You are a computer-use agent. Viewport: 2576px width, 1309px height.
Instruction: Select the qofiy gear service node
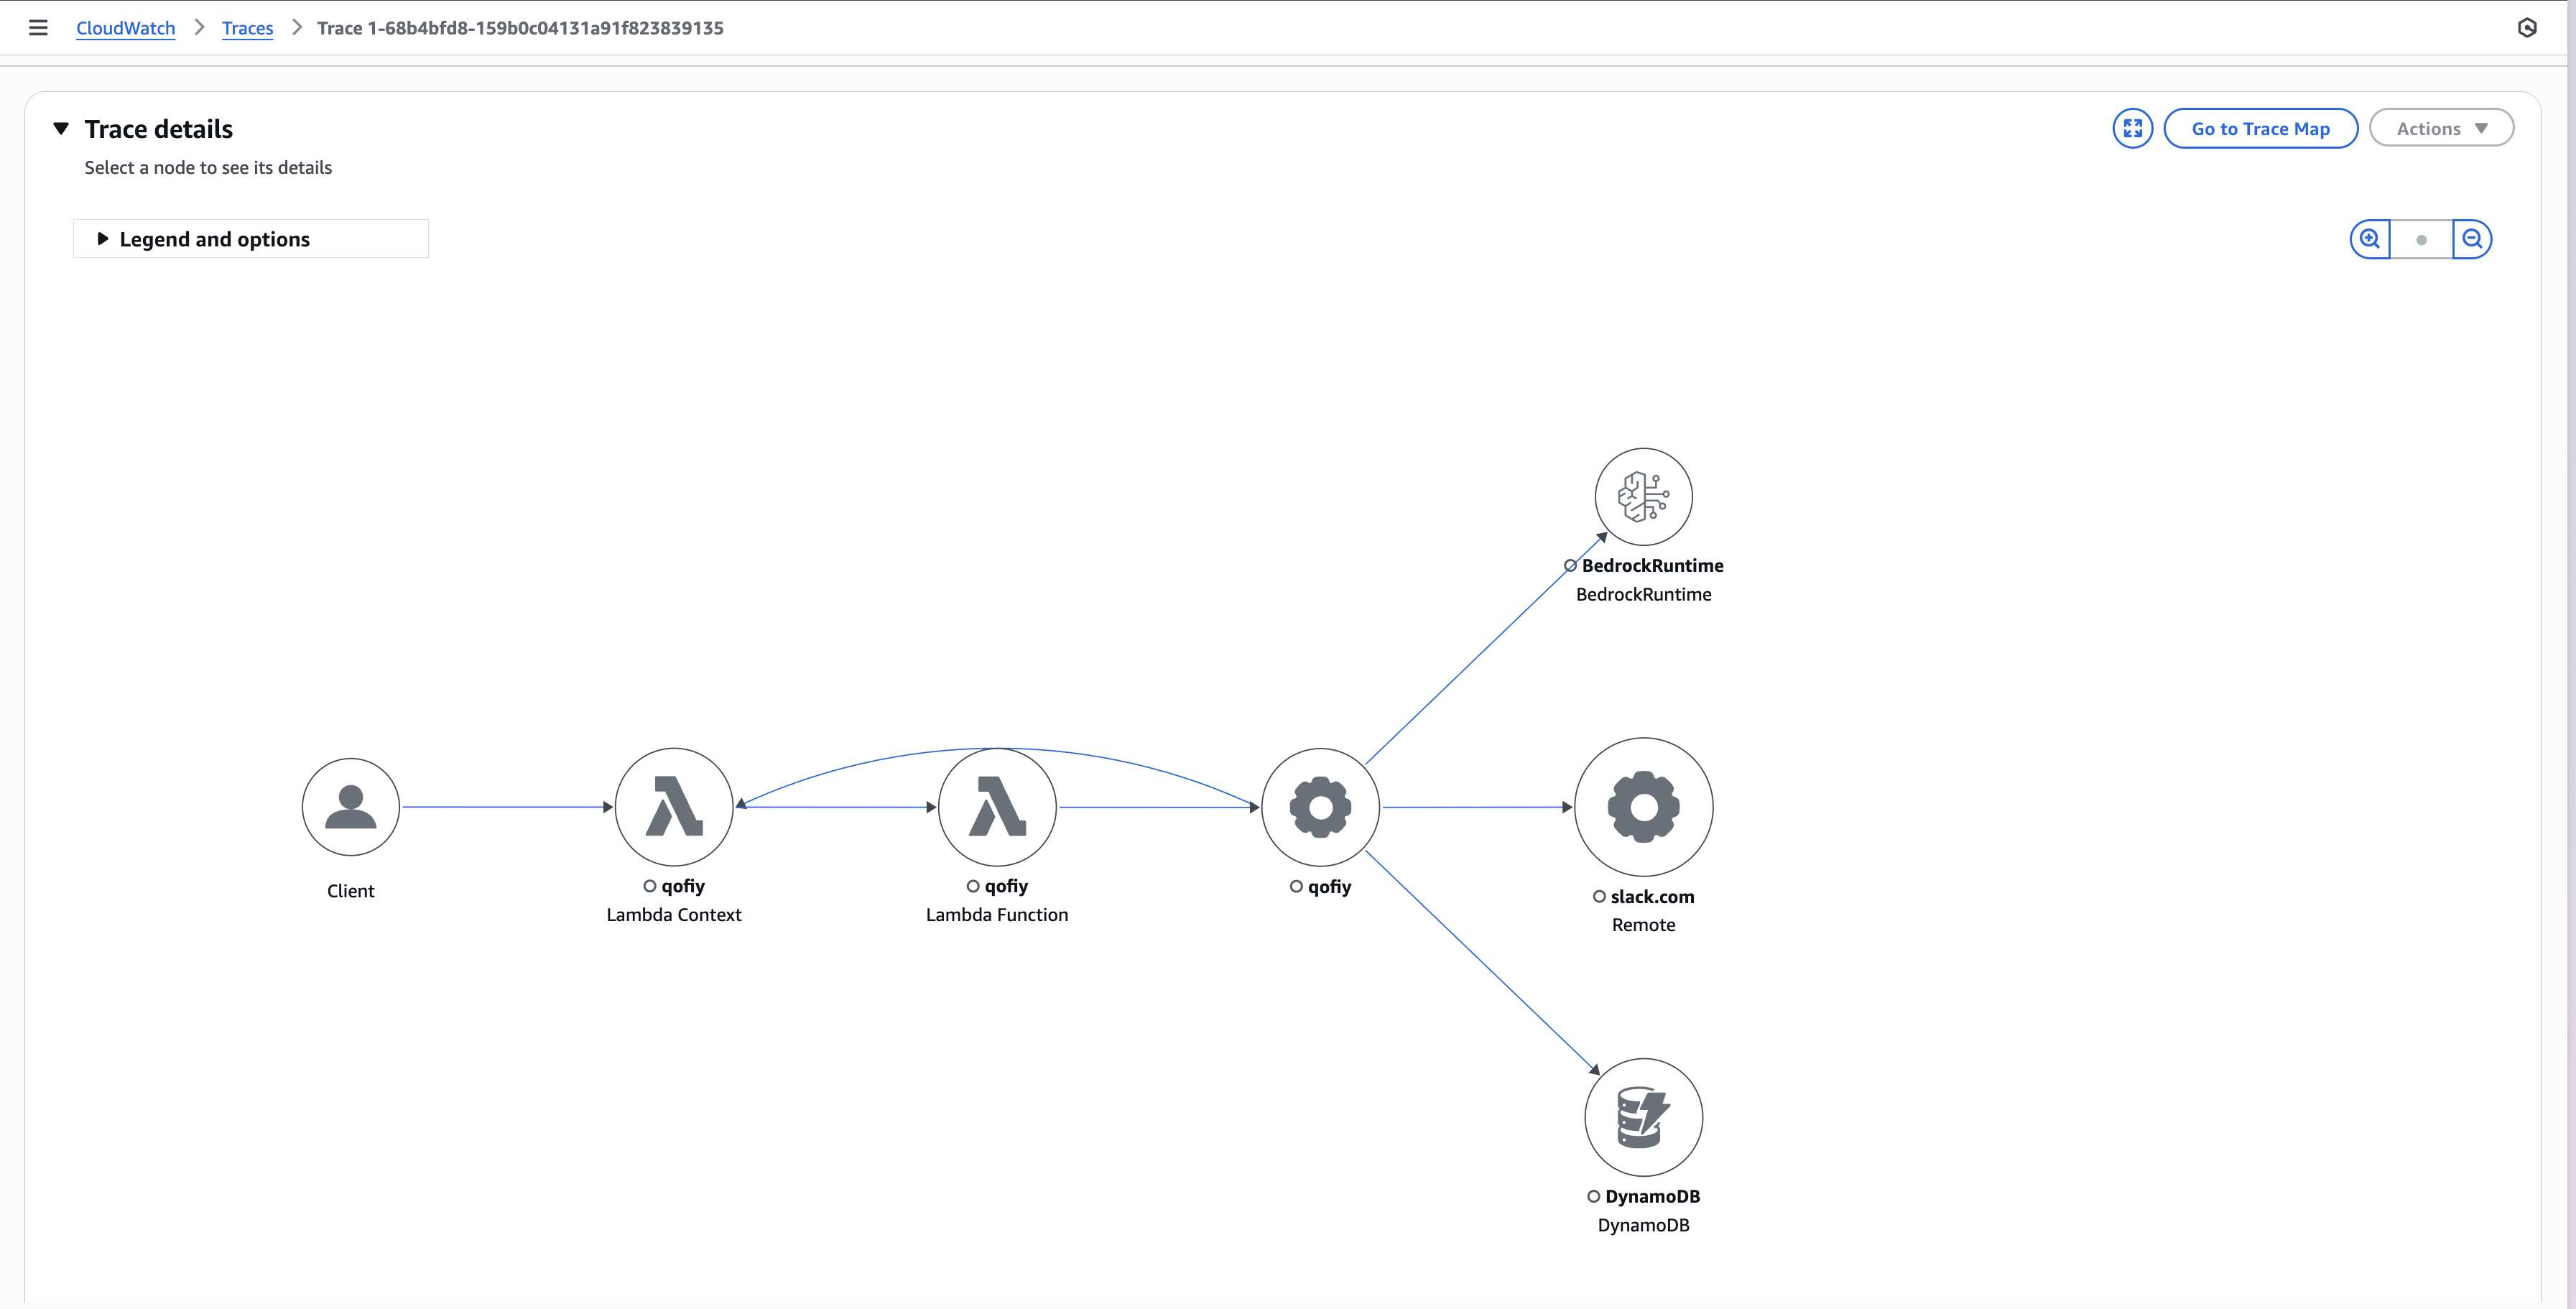1321,807
